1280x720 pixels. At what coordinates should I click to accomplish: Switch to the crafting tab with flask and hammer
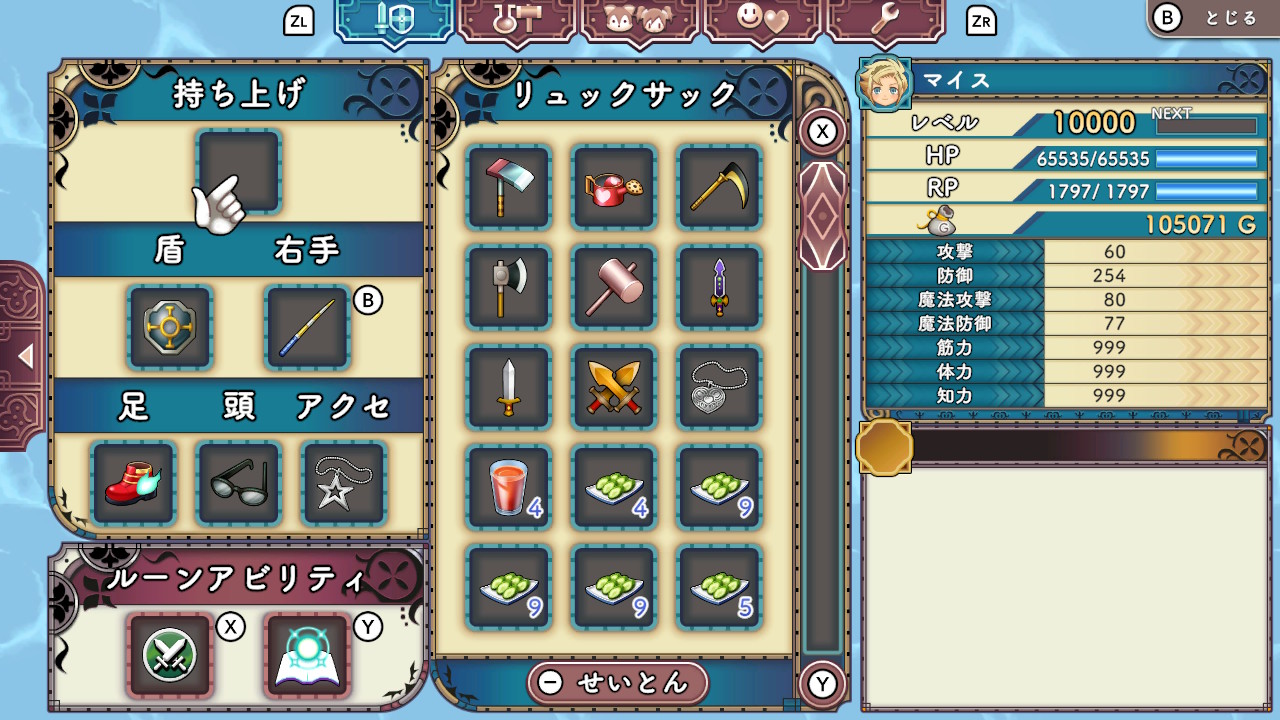coord(517,20)
